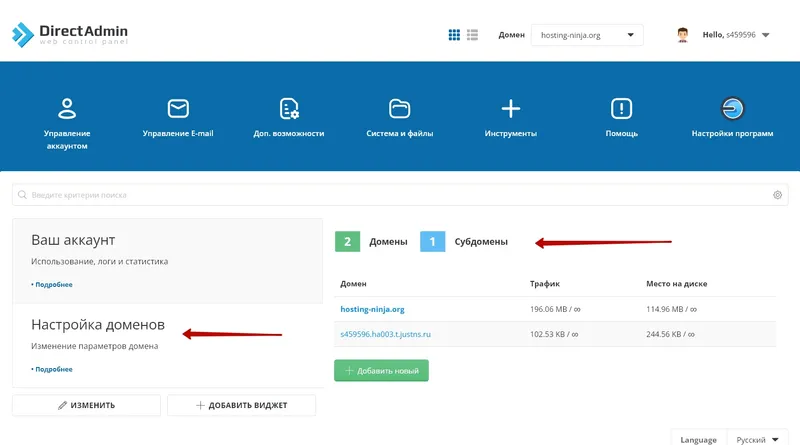Select the Система и файлы menu label
The width and height of the screenshot is (800, 445).
399,133
